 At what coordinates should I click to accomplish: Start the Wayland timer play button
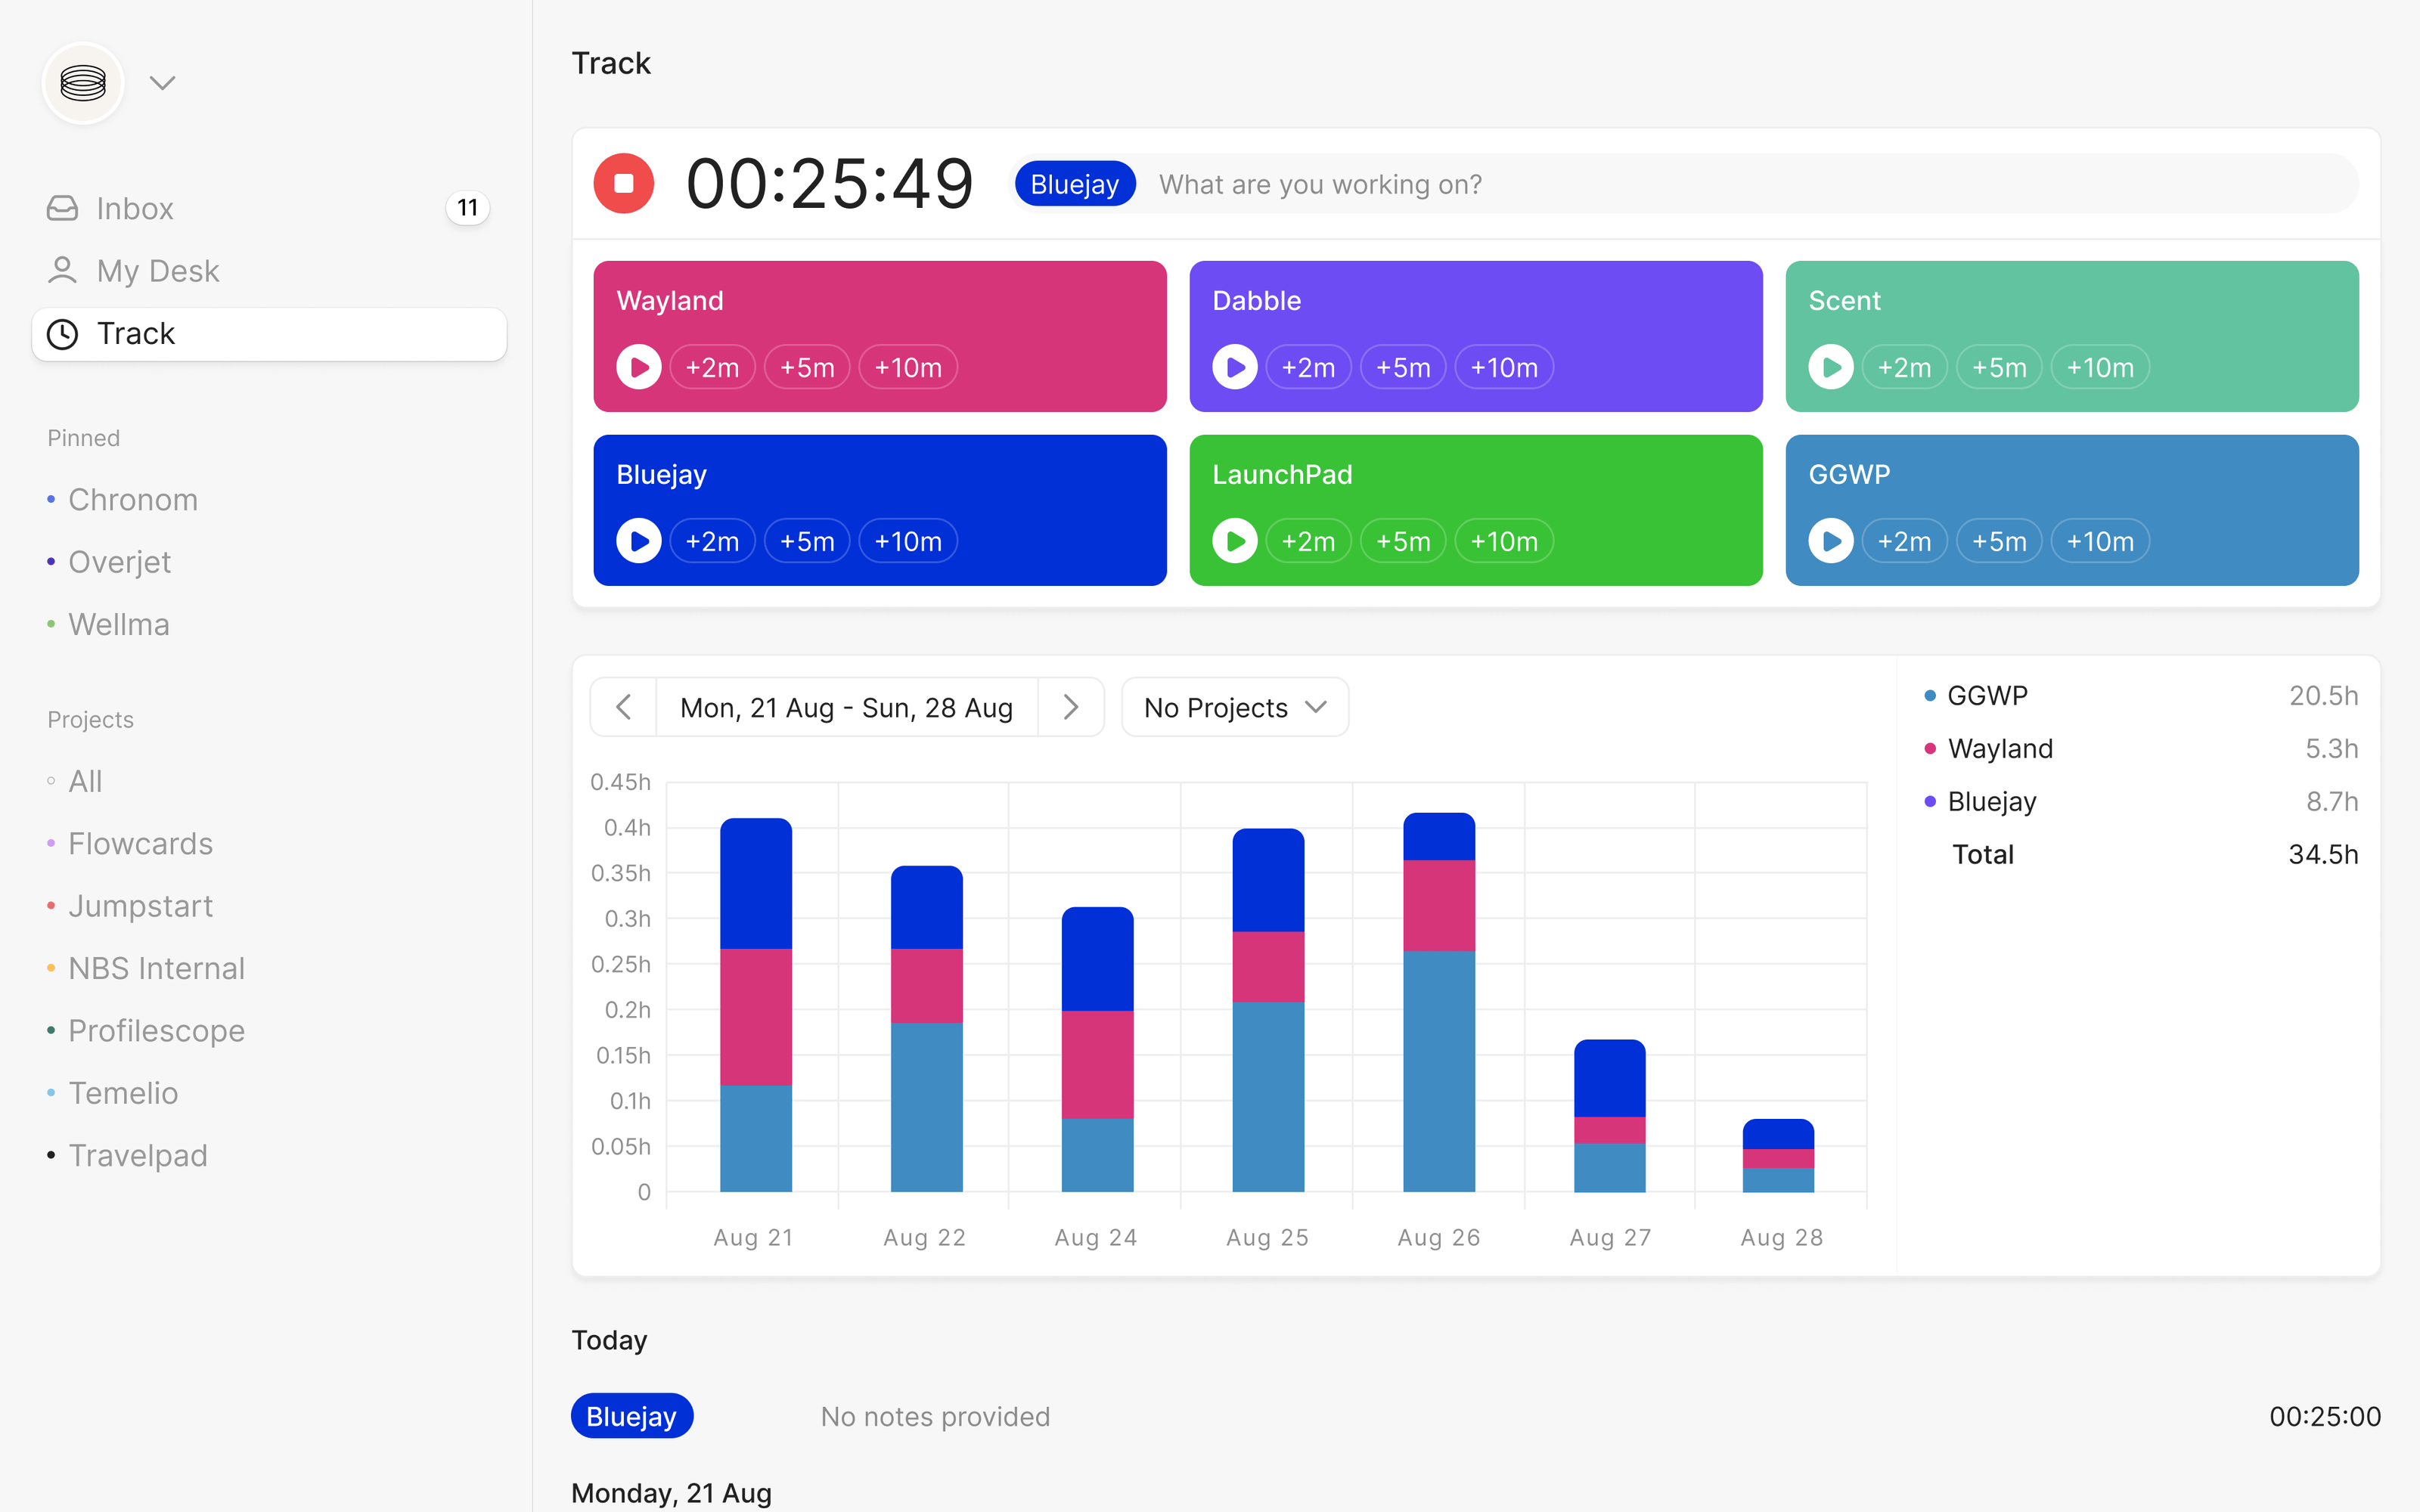coord(638,368)
